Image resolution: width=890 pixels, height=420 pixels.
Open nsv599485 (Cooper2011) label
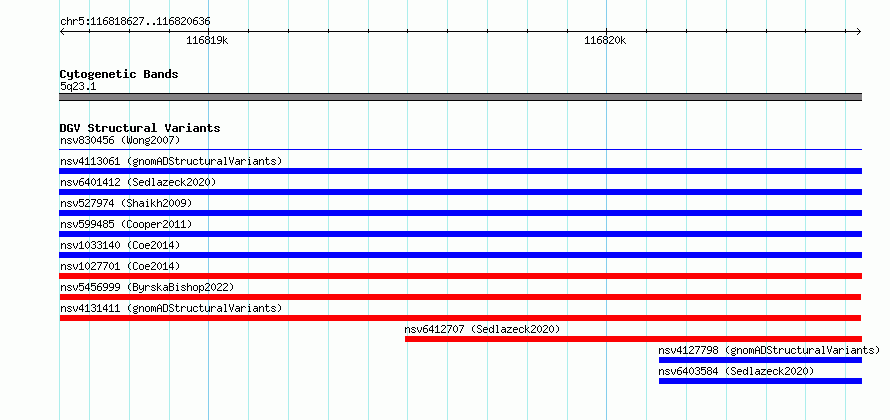126,224
